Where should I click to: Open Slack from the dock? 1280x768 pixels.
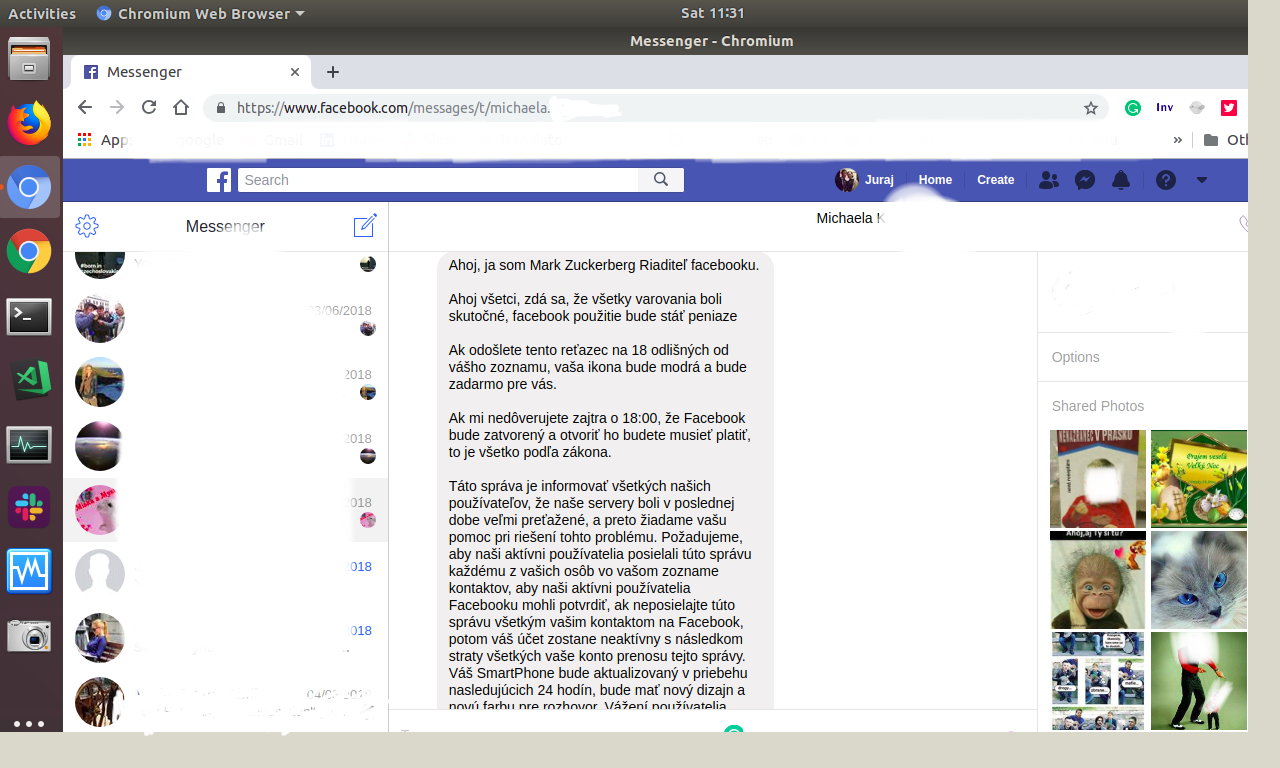(29, 507)
